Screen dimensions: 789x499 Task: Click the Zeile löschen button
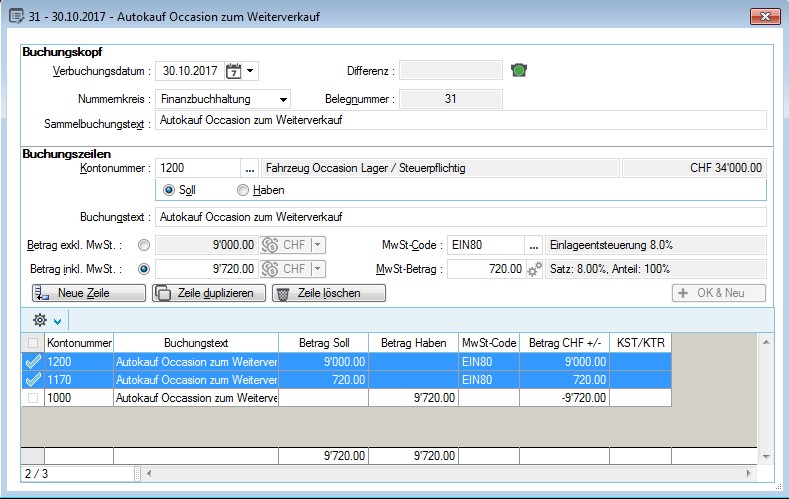tap(329, 293)
